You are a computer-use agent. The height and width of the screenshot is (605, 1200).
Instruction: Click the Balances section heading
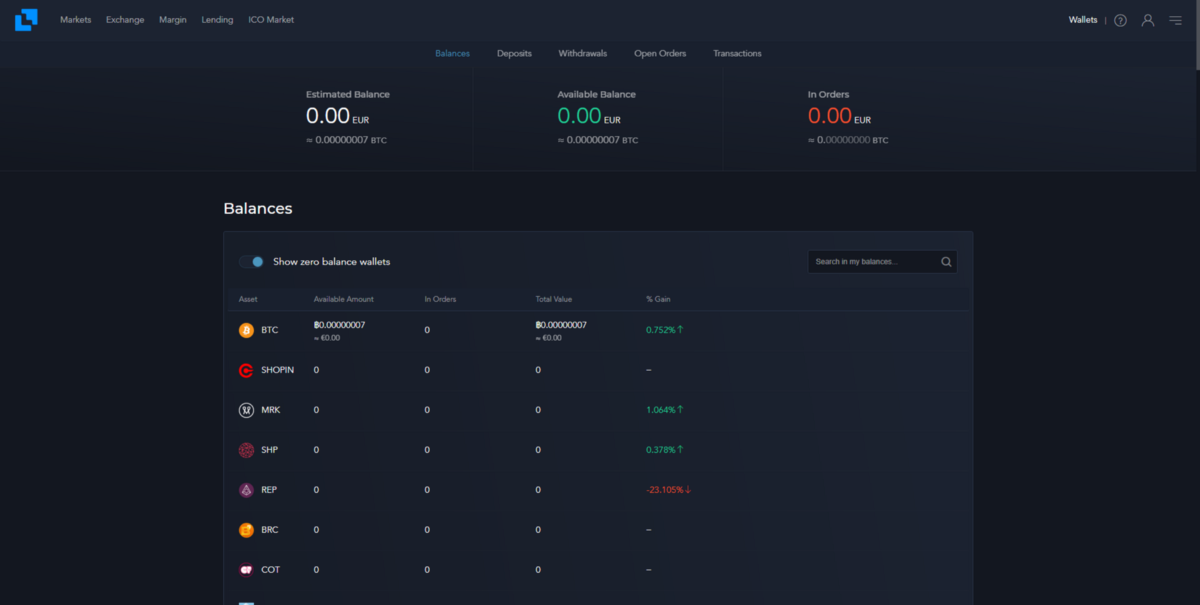coord(258,209)
